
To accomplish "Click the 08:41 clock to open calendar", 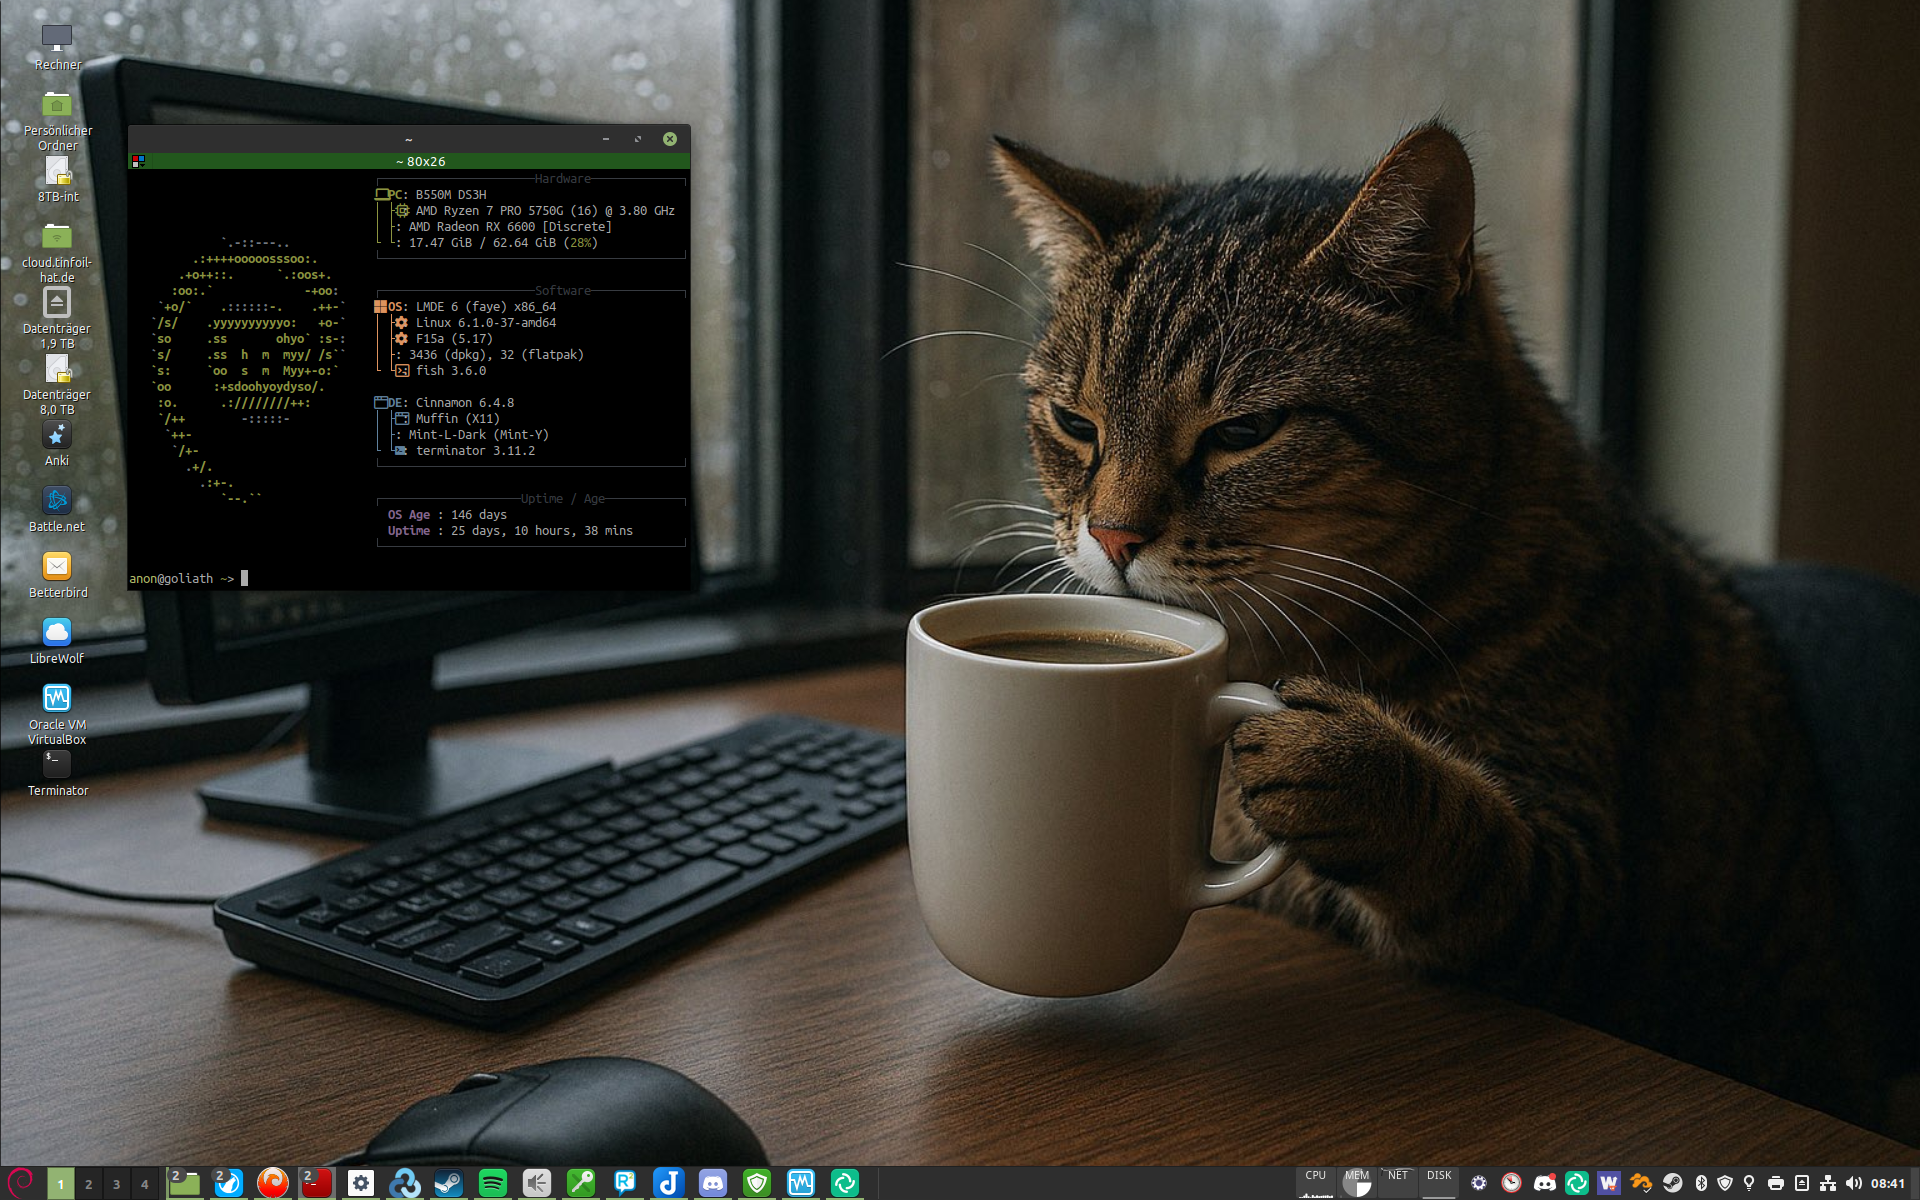I will pos(1888,1183).
